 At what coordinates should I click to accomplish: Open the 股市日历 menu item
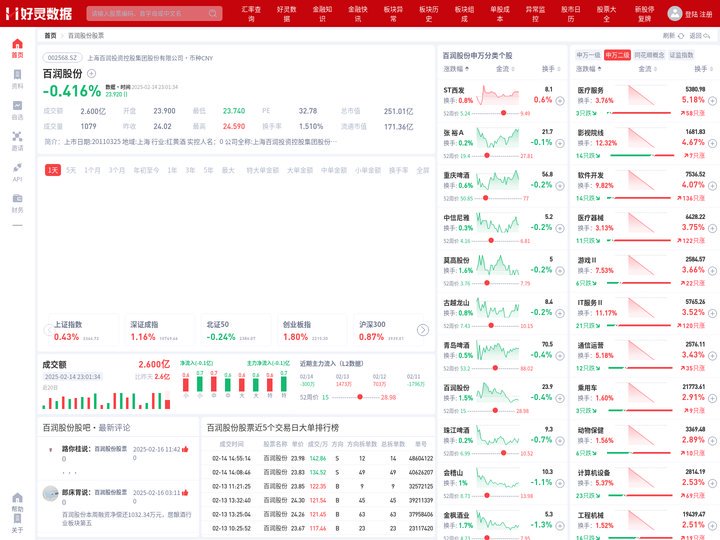[x=571, y=14]
